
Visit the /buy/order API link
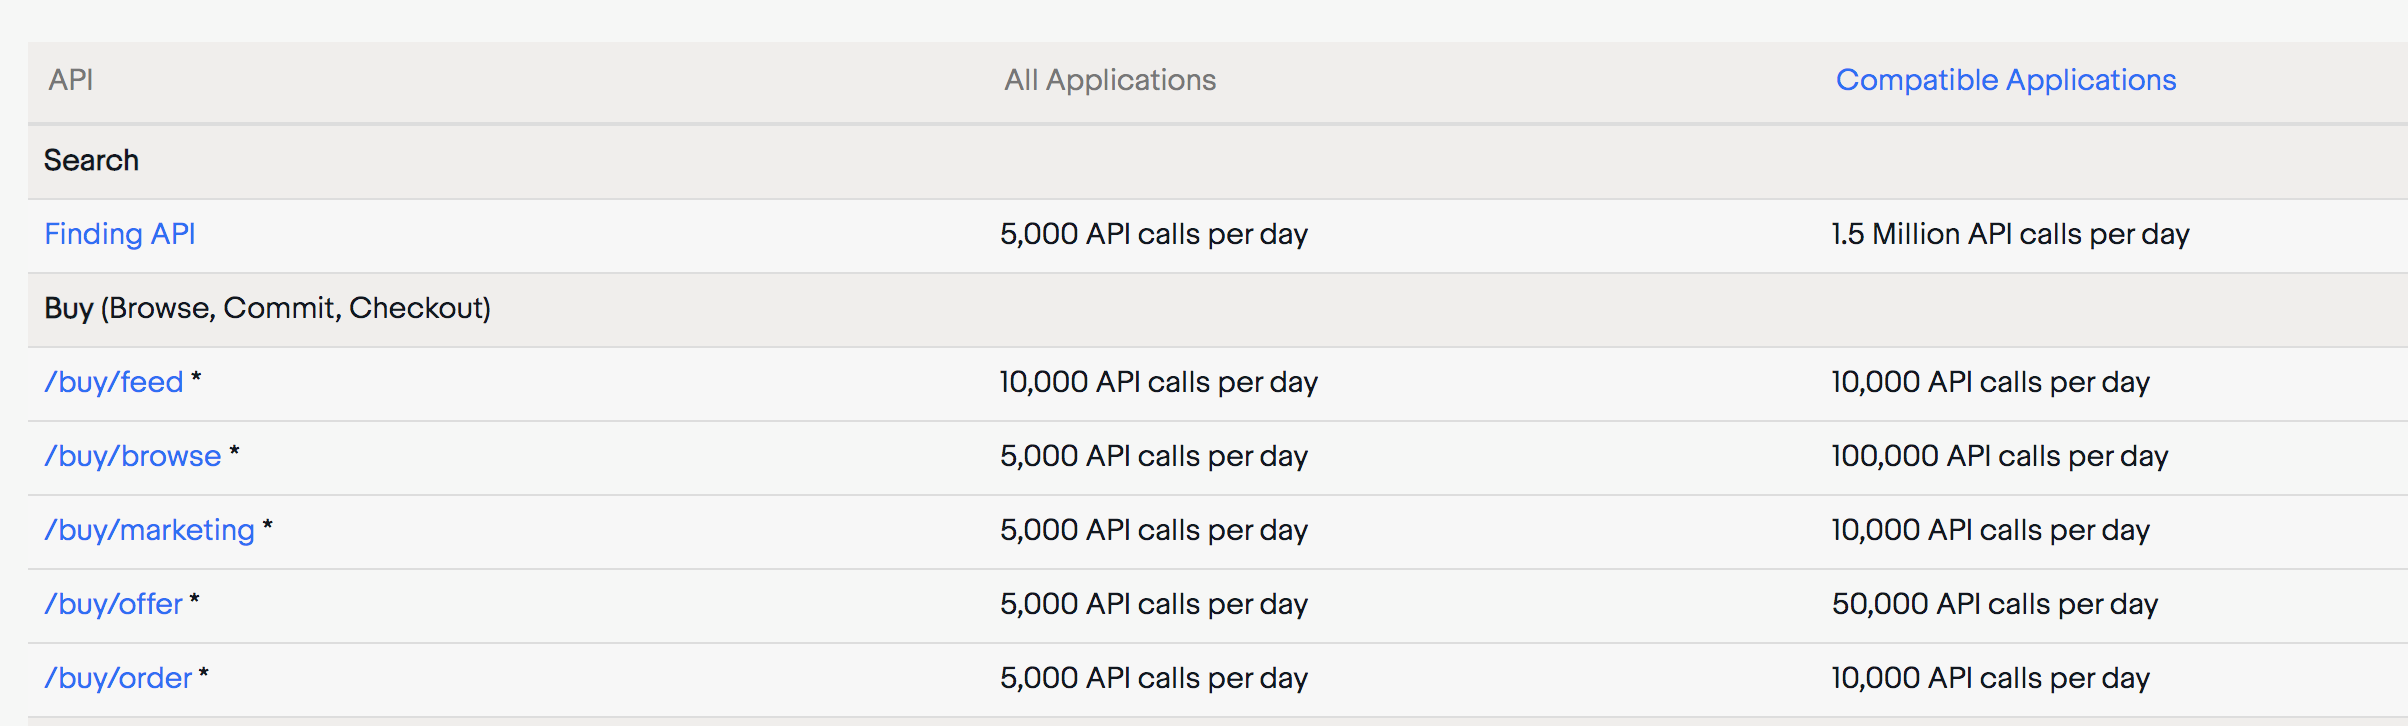(x=118, y=678)
